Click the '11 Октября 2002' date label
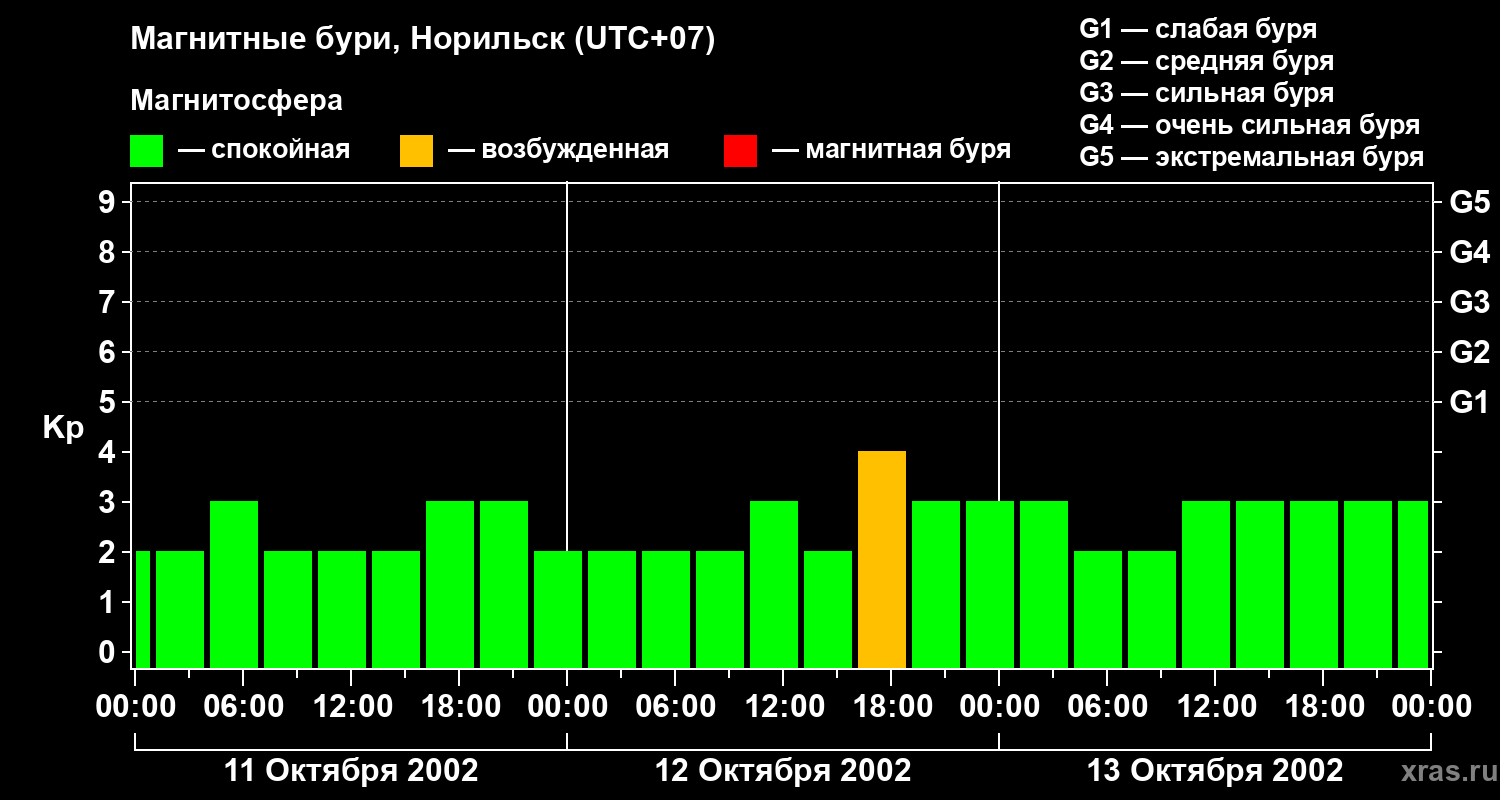 [351, 771]
